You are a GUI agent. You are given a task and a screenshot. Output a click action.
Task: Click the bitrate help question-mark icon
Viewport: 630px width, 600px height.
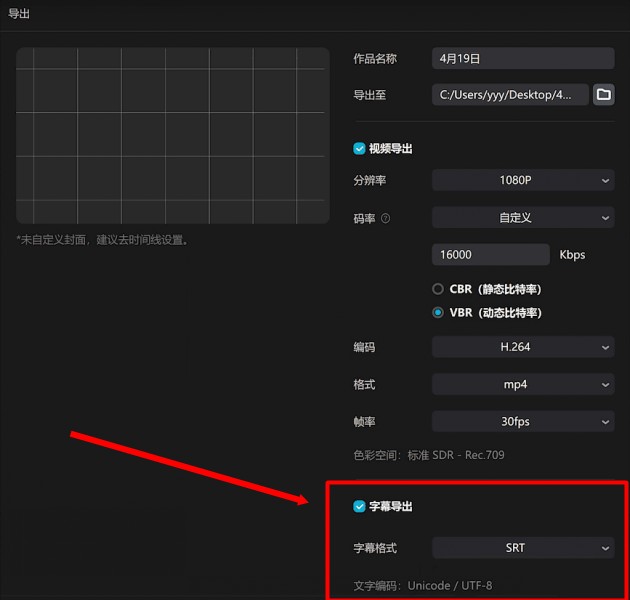click(x=385, y=219)
